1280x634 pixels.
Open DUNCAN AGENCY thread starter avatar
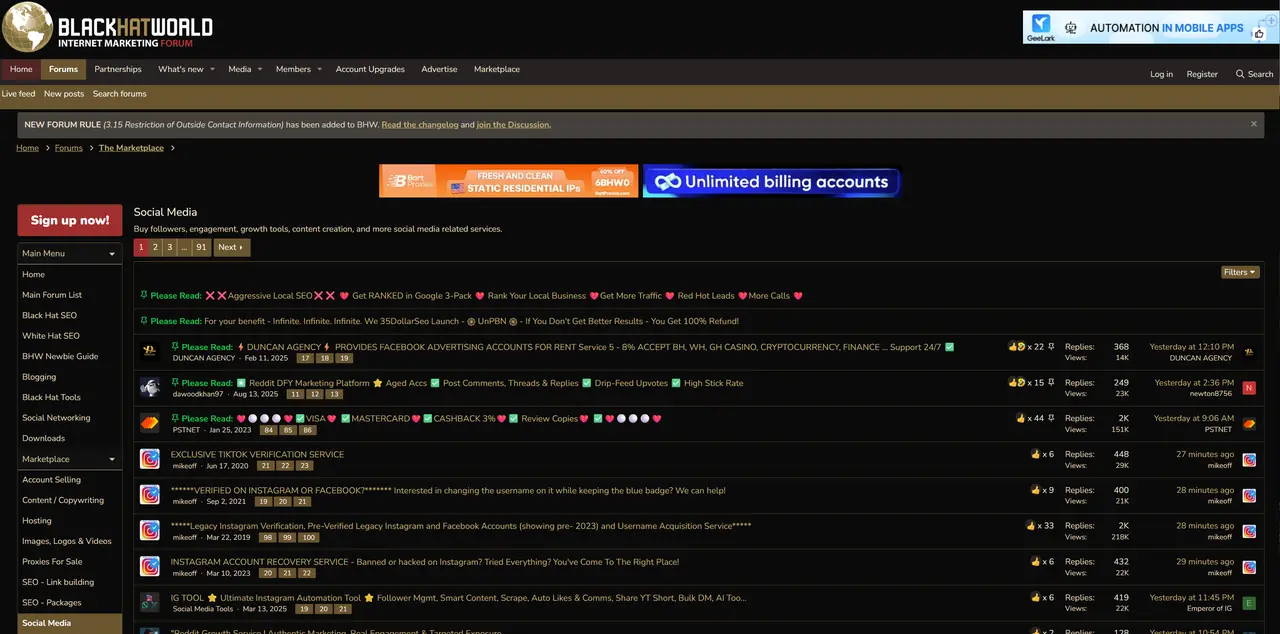pyautogui.click(x=149, y=352)
